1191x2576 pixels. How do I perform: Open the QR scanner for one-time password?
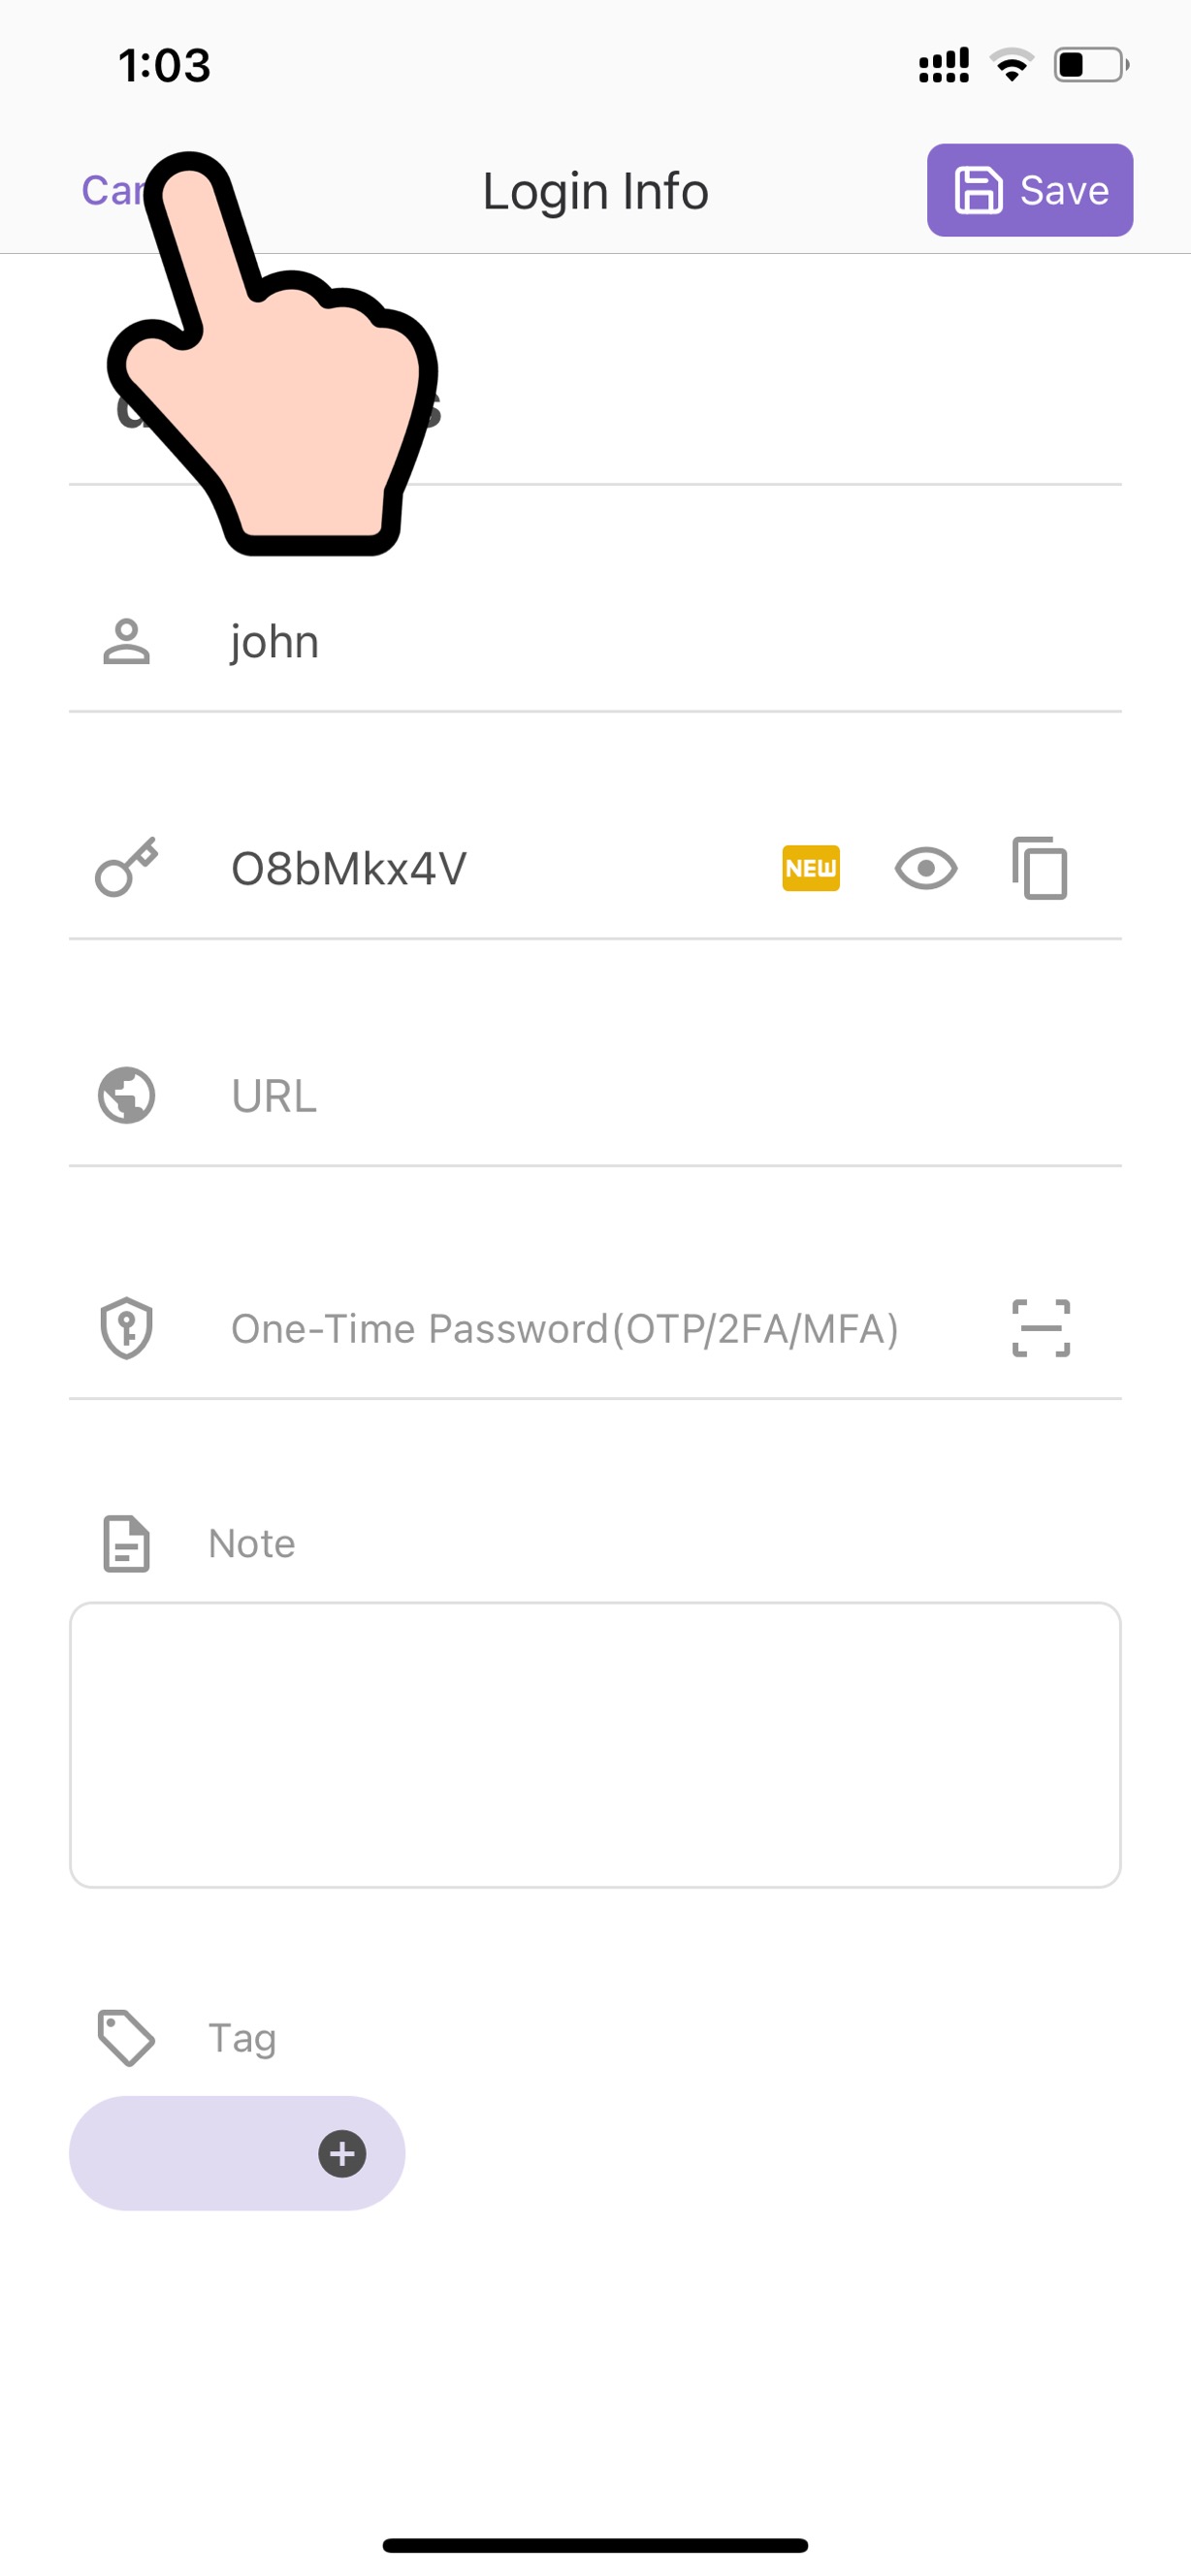1041,1328
